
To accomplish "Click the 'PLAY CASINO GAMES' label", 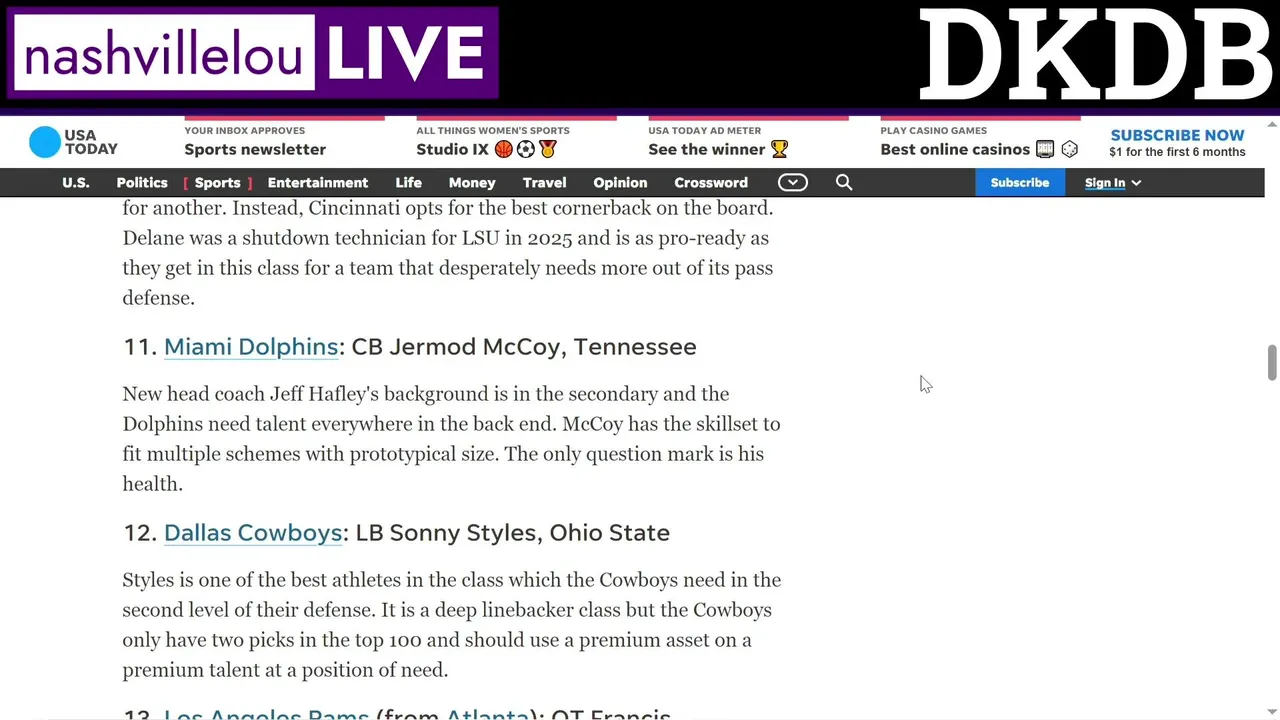I will coord(933,130).
